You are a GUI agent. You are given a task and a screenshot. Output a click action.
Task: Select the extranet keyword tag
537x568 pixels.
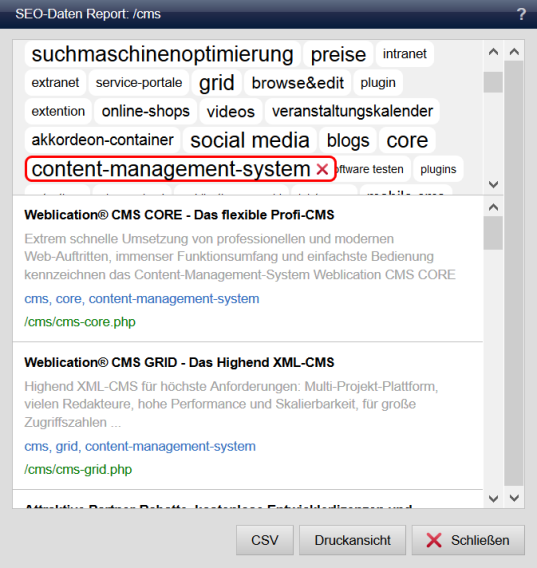55,83
